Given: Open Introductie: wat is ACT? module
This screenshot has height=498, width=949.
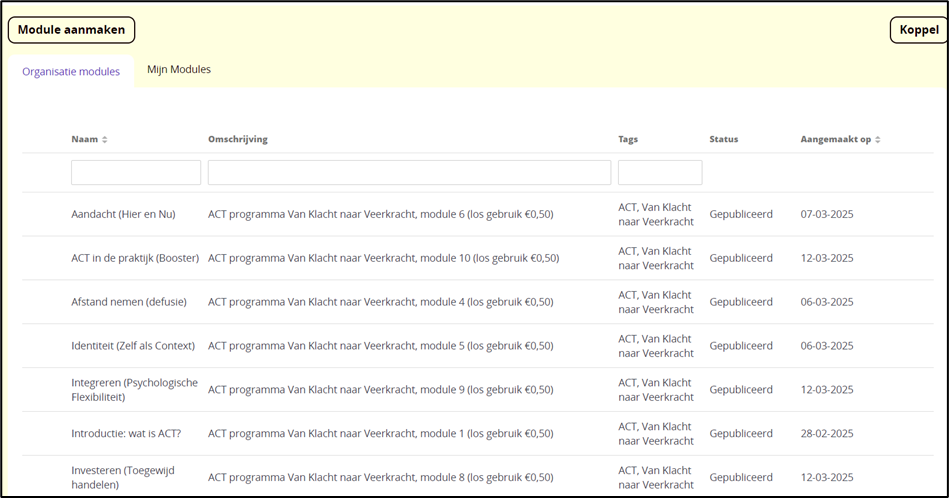Looking at the screenshot, I should 133,434.
